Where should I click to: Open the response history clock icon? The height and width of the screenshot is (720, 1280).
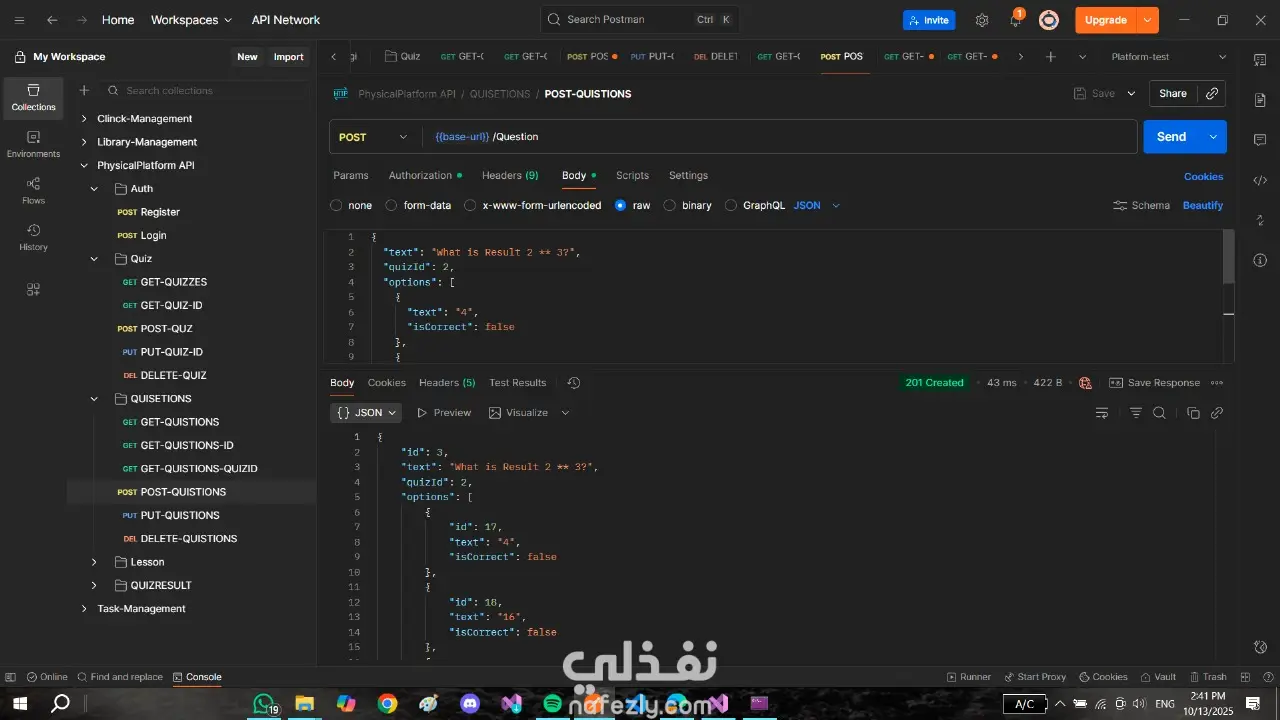coord(573,383)
